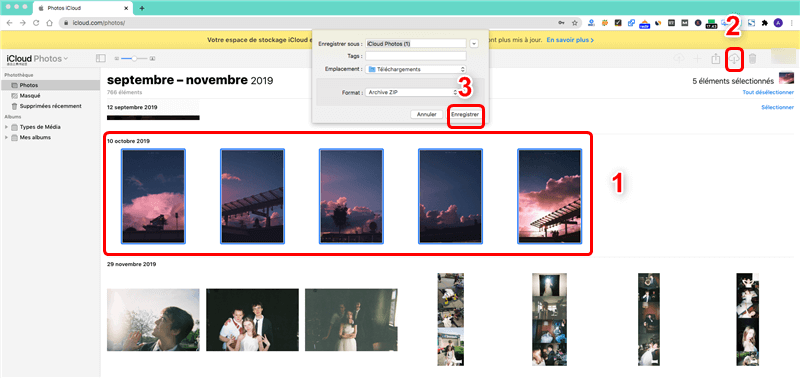Expand the Types de Média album group

pos(6,127)
